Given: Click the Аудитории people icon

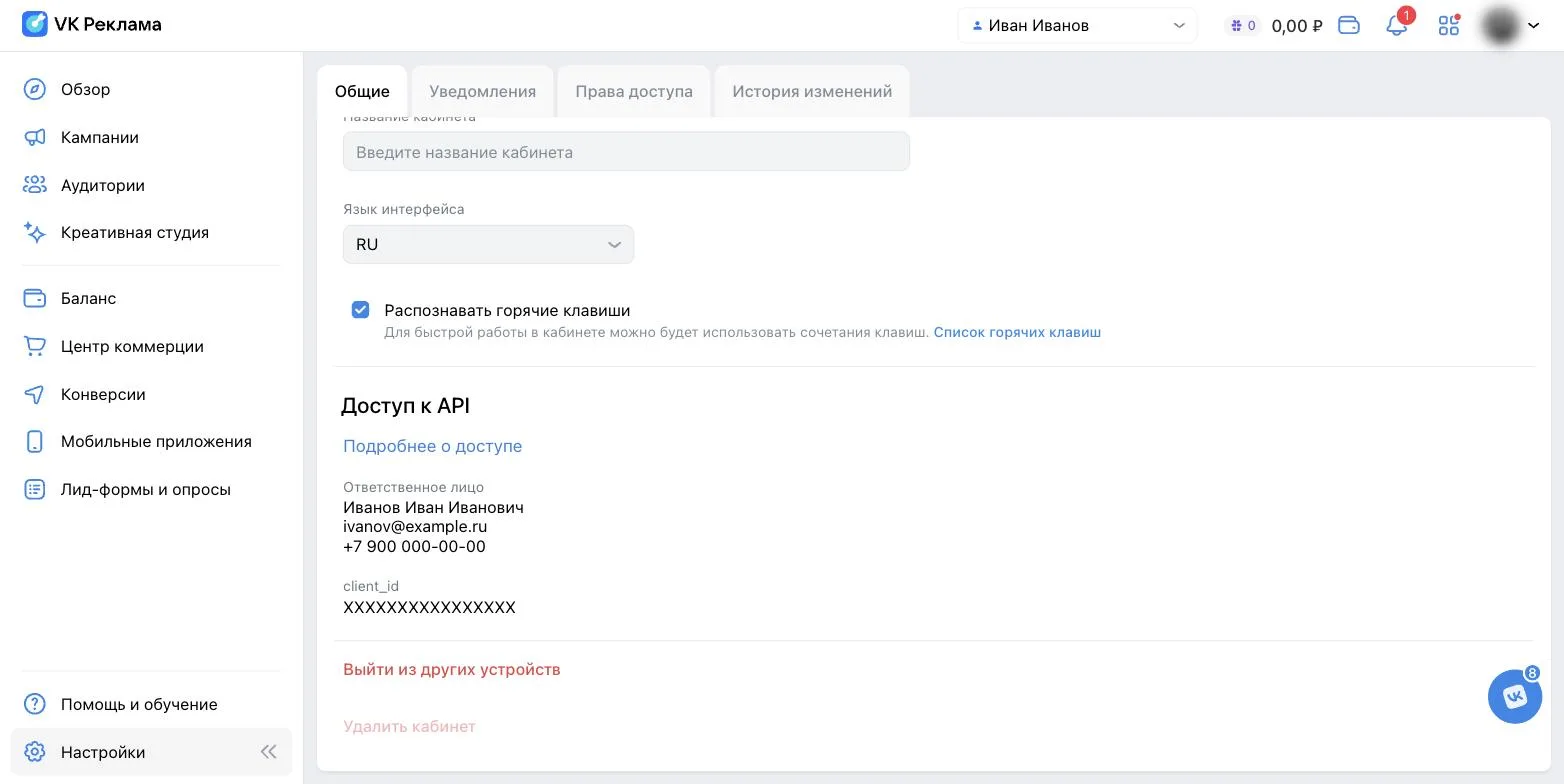Looking at the screenshot, I should pos(35,185).
